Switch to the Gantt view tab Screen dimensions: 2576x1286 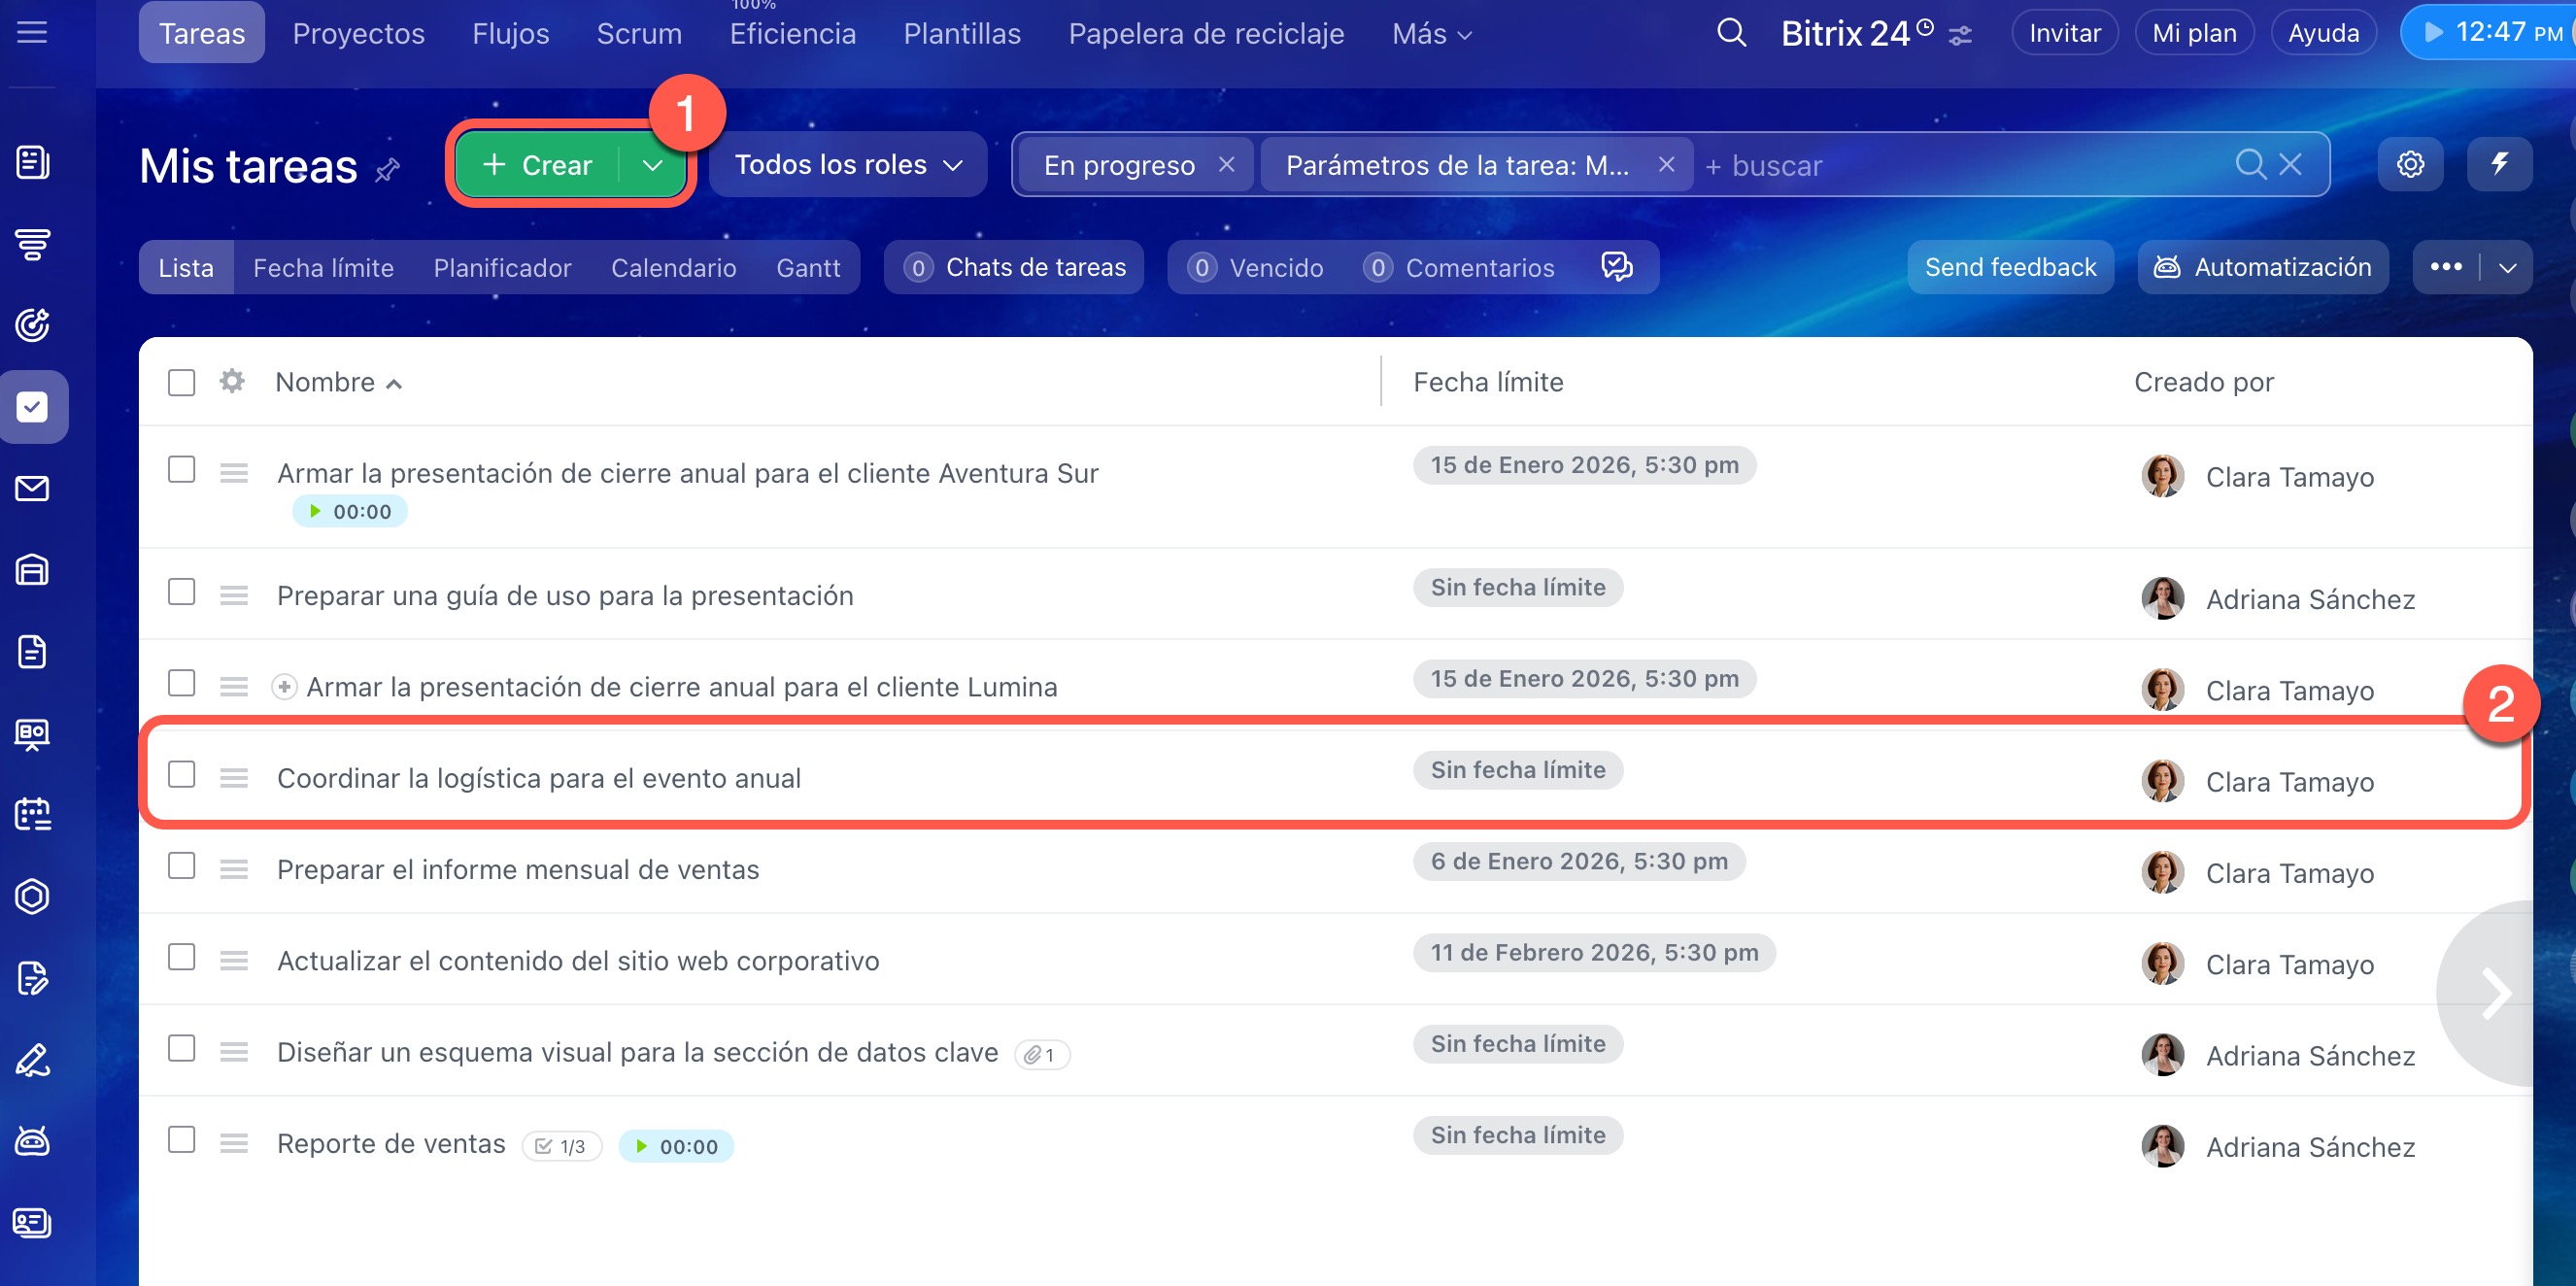tap(807, 268)
